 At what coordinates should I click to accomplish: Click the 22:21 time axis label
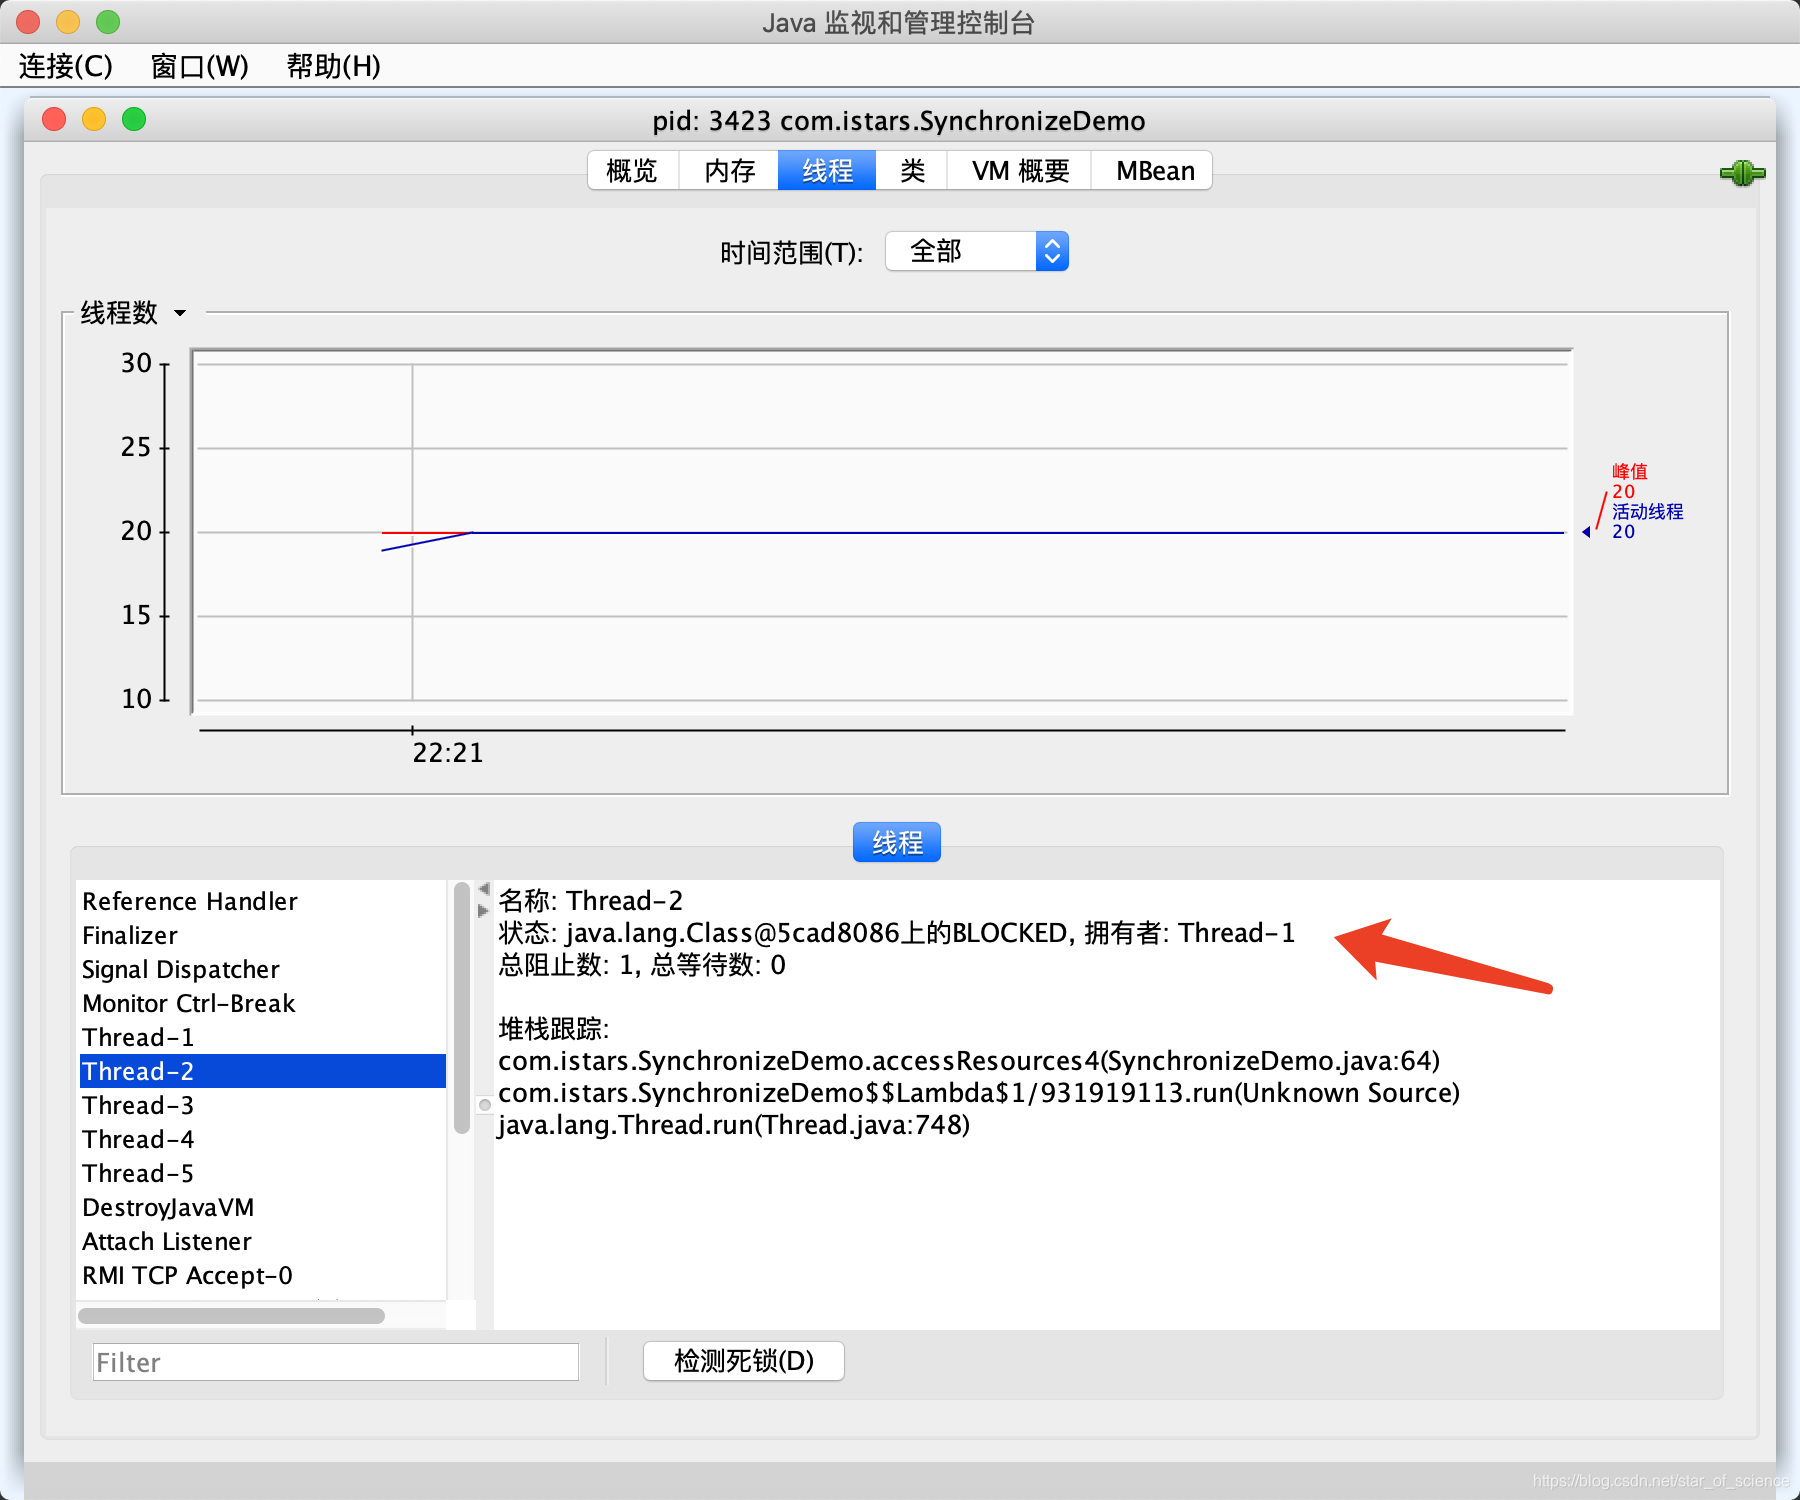coord(448,753)
